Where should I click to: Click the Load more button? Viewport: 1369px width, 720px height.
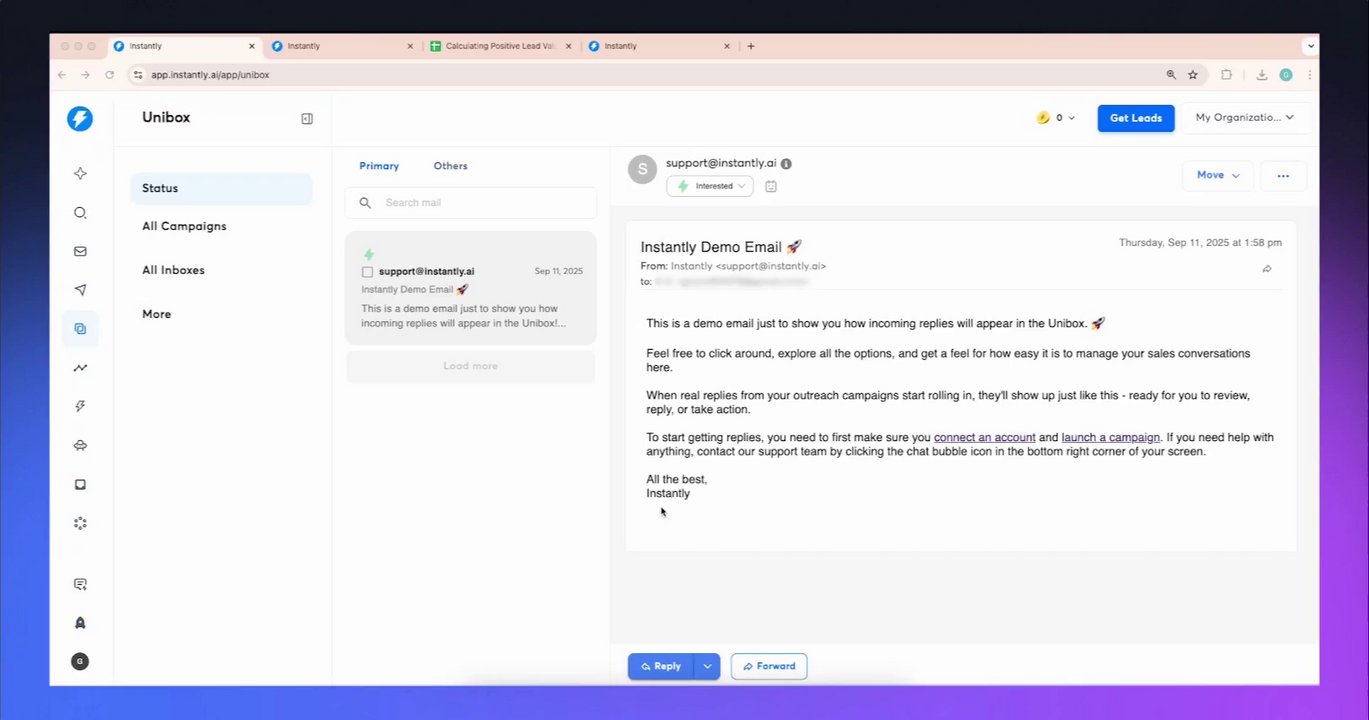[x=470, y=366]
